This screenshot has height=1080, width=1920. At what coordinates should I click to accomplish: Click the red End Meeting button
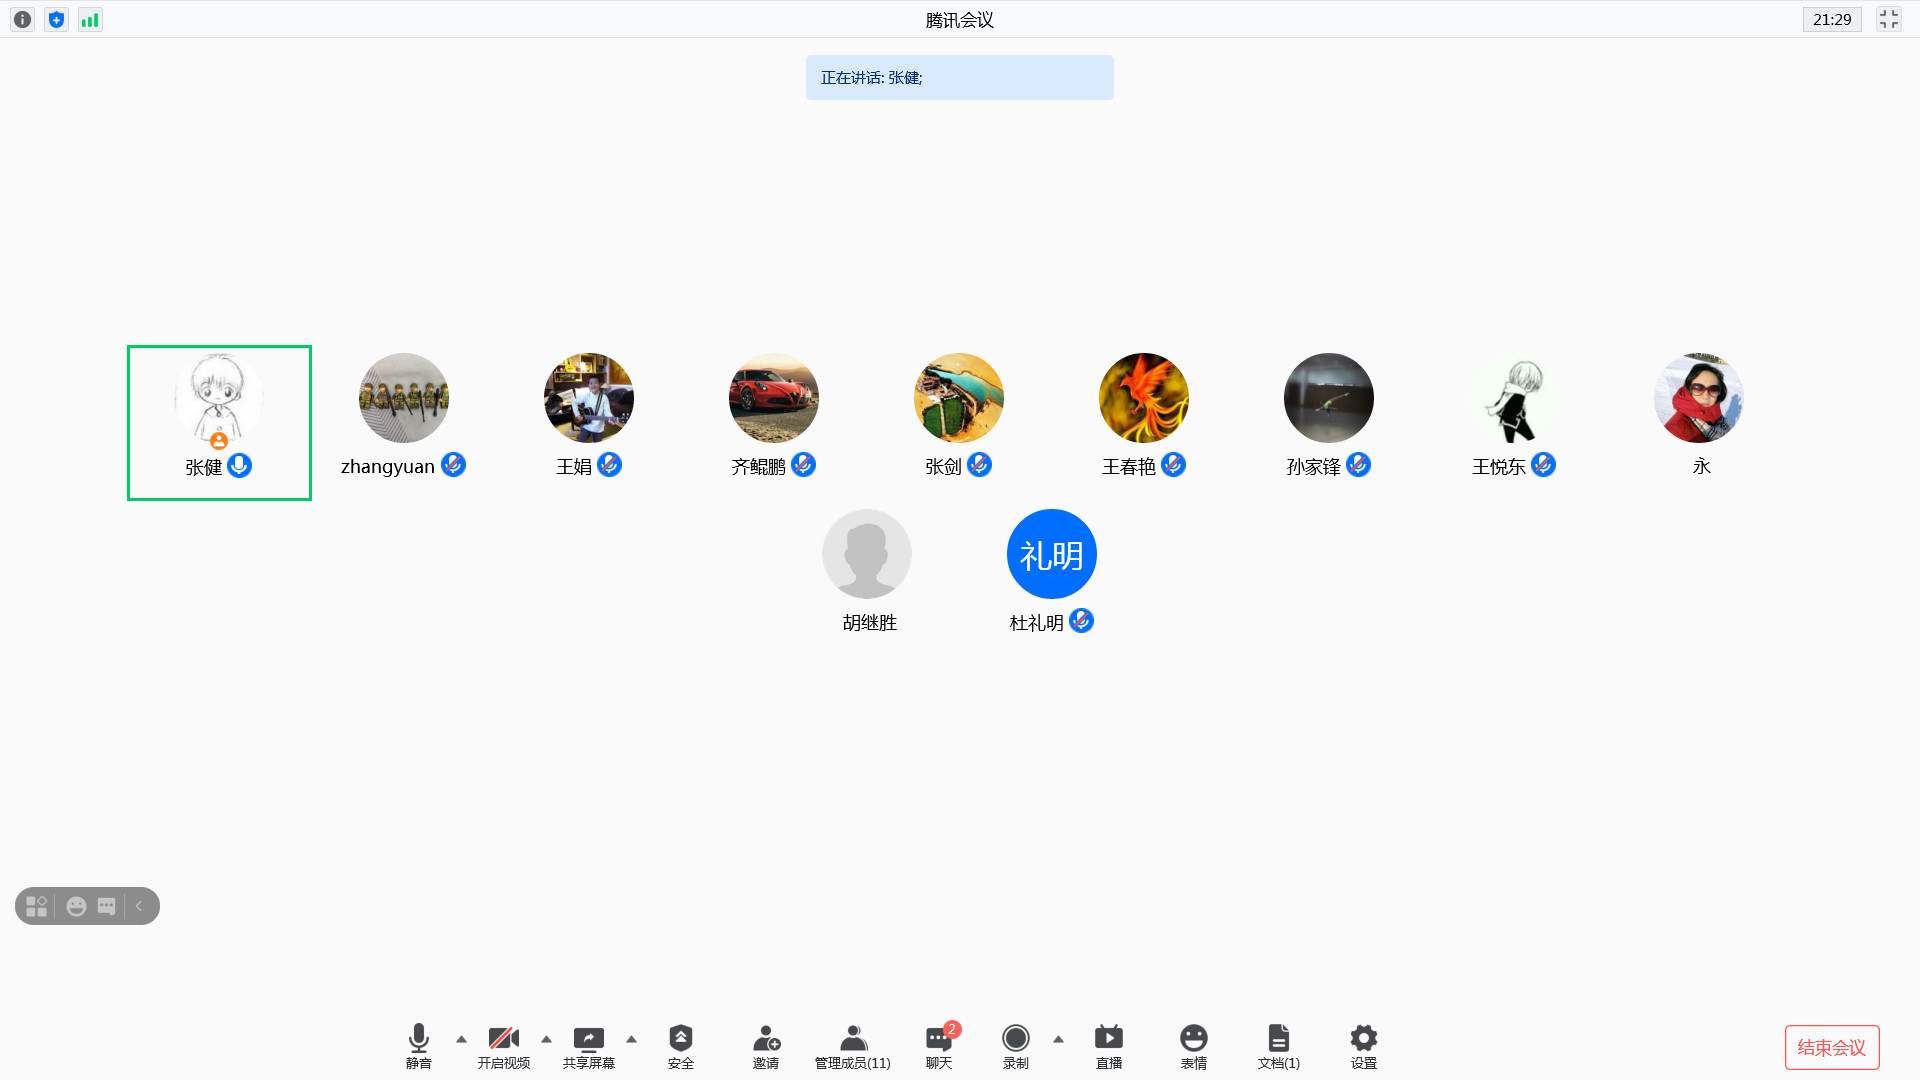[x=1831, y=1047]
